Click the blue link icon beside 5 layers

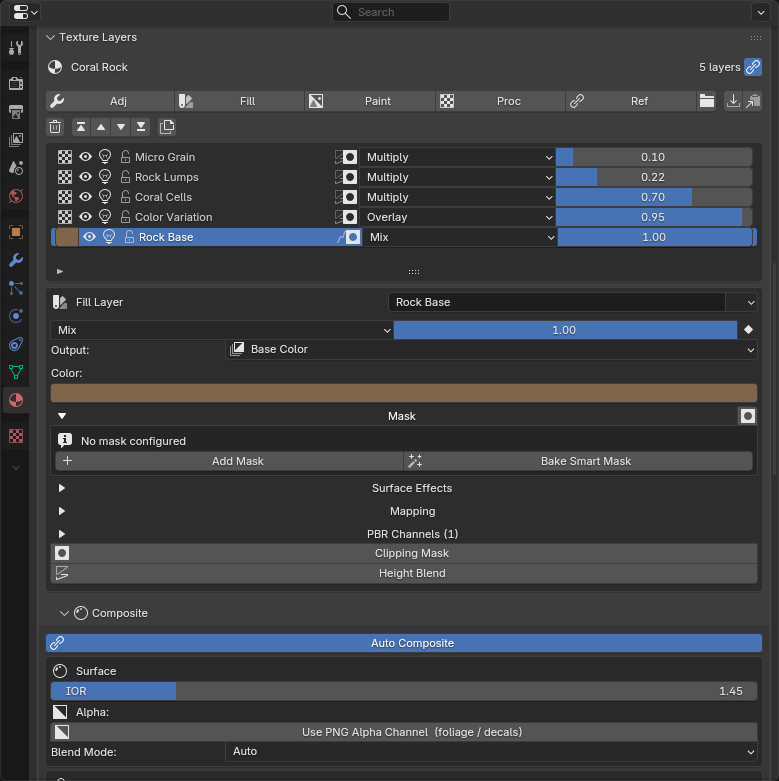coord(753,67)
